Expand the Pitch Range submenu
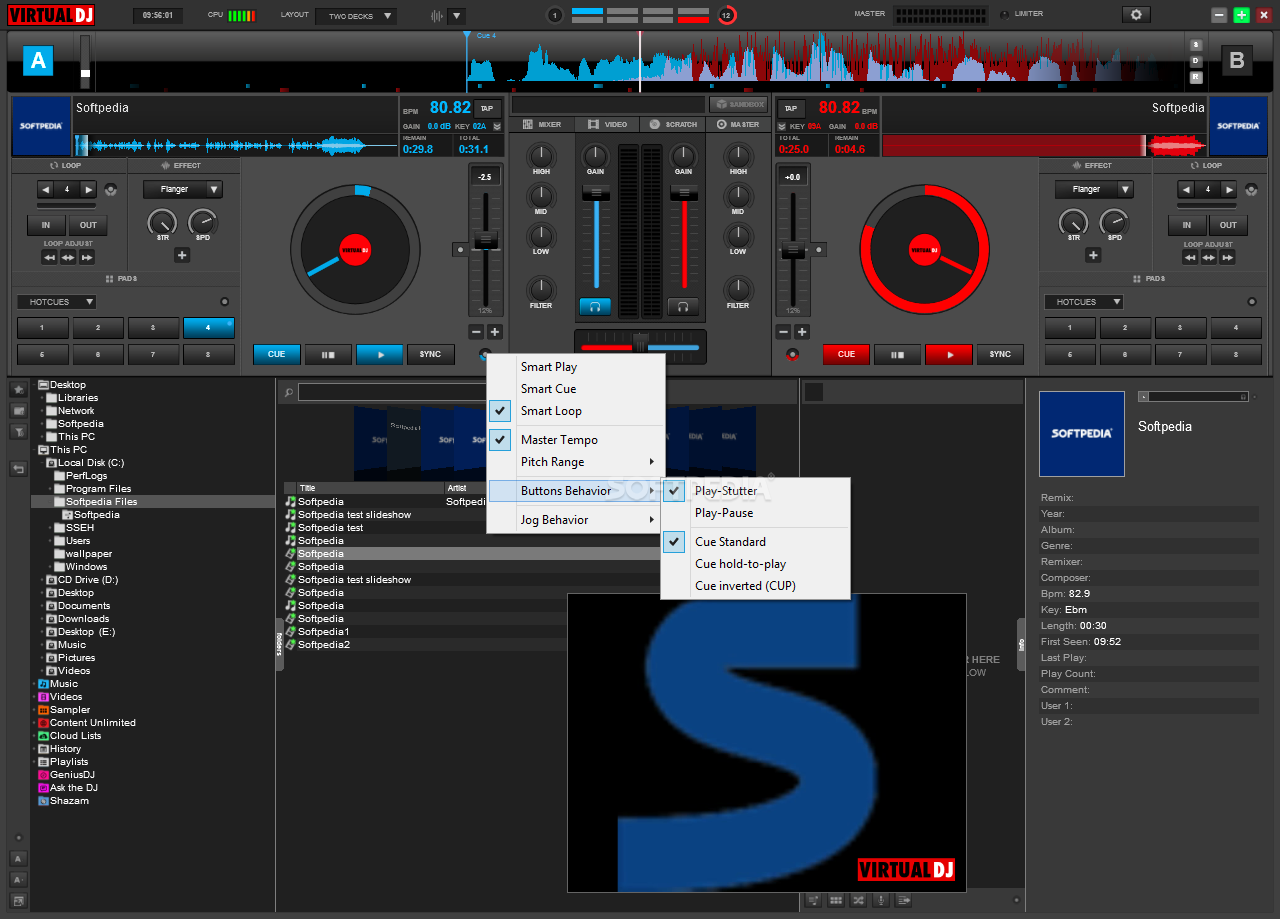Viewport: 1280px width, 919px height. pos(576,462)
